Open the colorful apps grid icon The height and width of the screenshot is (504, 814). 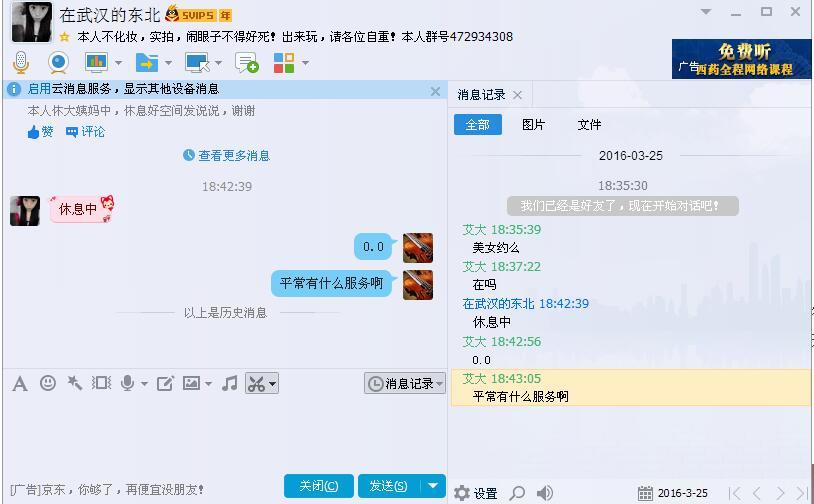click(x=284, y=63)
